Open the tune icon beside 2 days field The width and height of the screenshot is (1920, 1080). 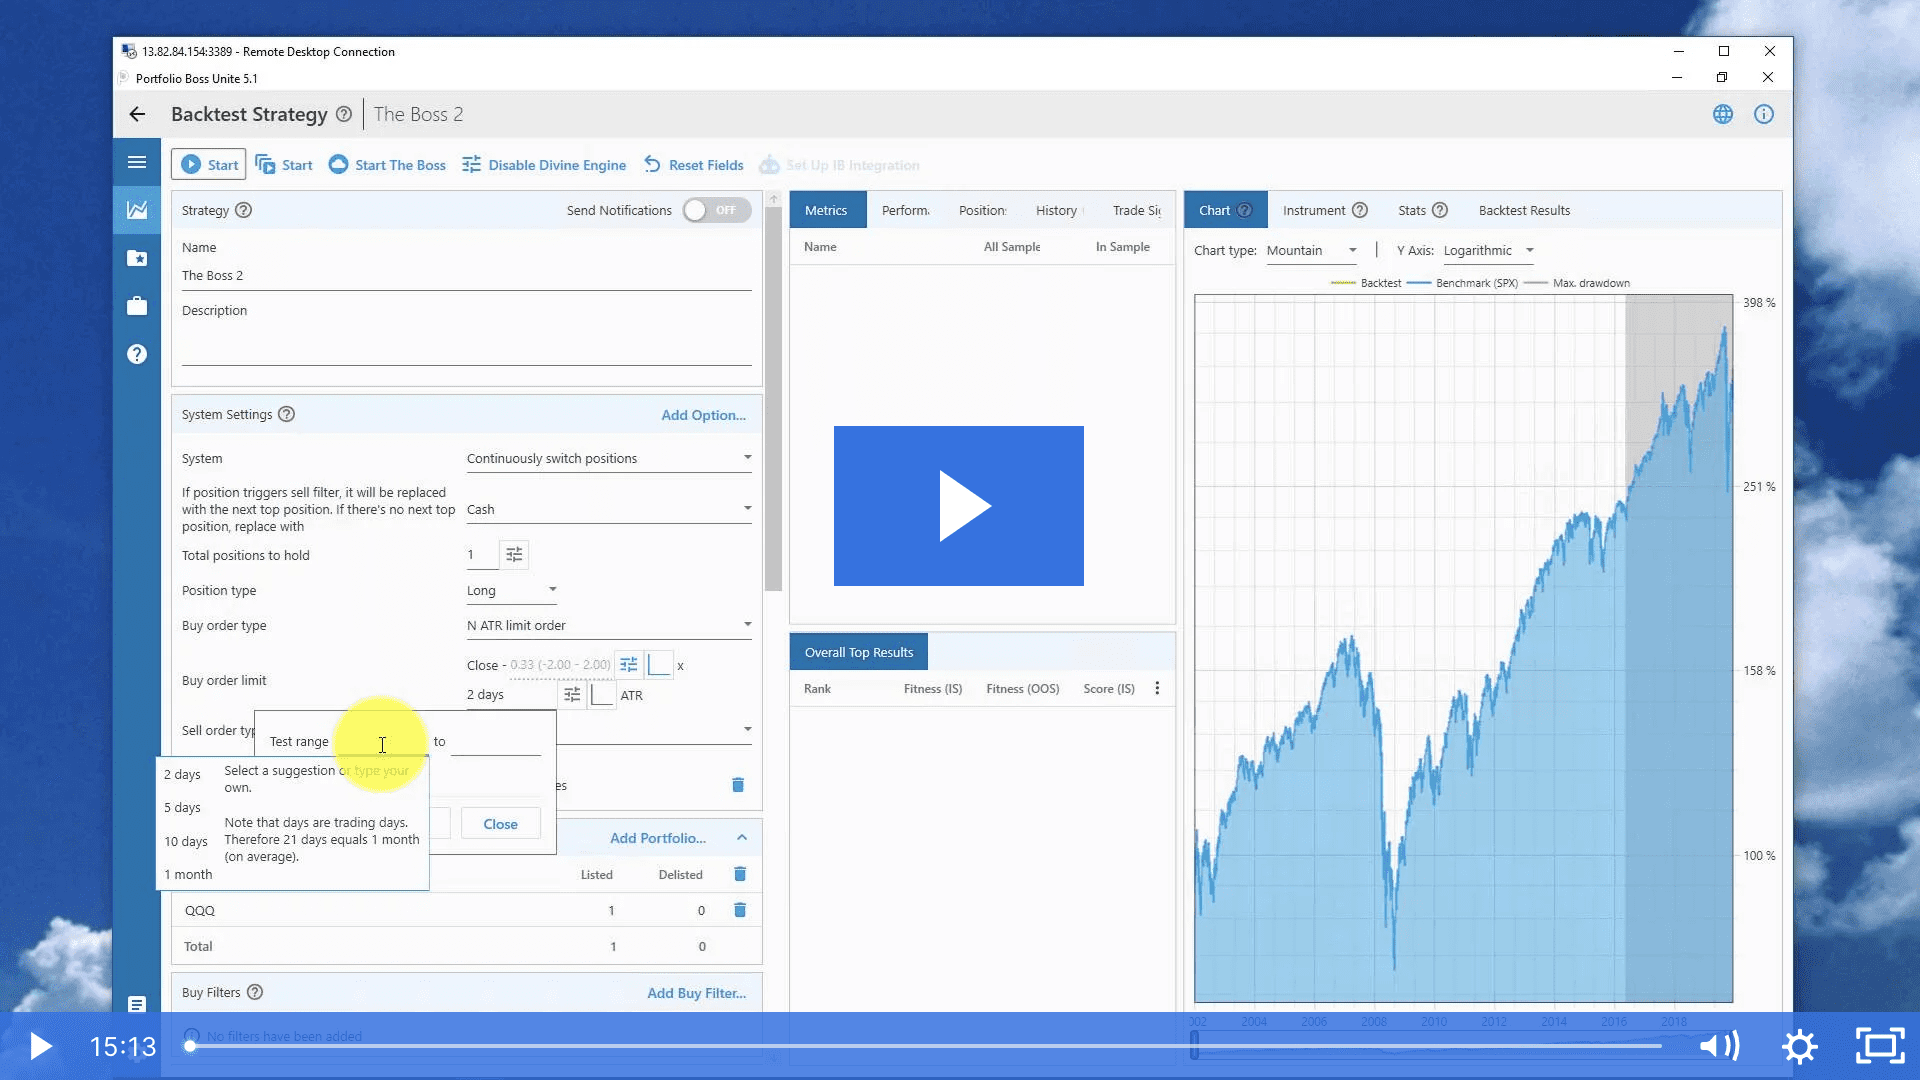click(x=572, y=694)
